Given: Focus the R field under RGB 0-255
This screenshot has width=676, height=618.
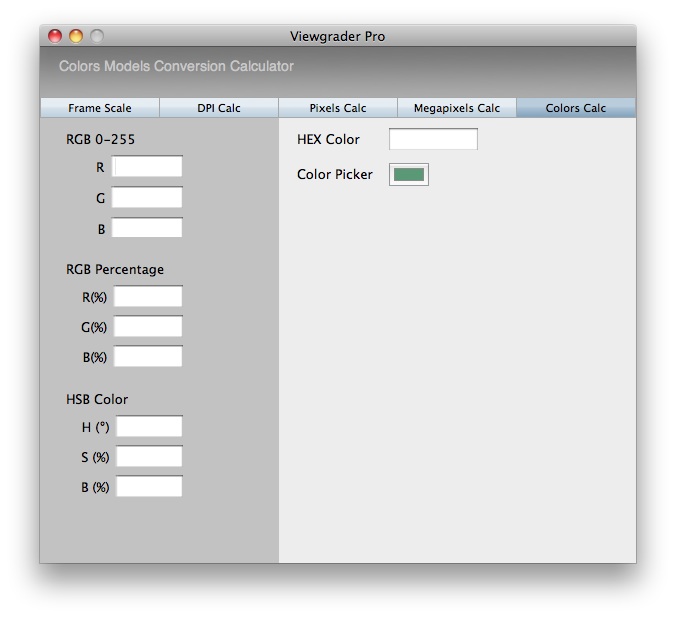Looking at the screenshot, I should 147,166.
